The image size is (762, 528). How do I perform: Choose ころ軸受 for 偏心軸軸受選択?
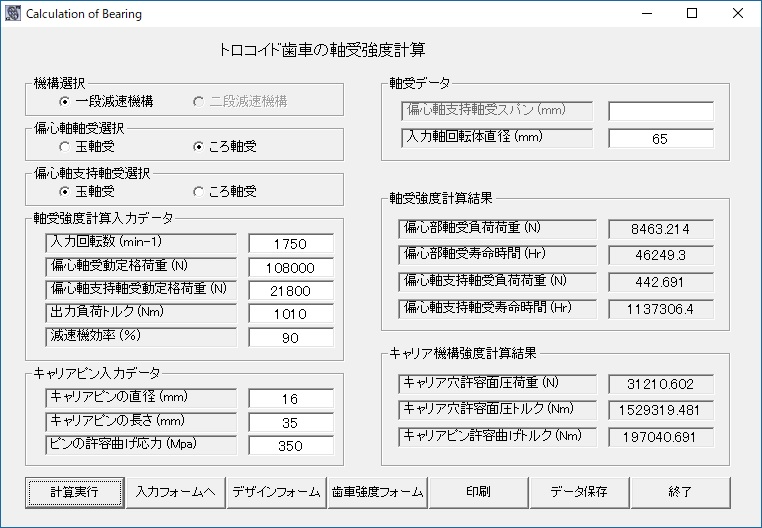click(x=198, y=146)
